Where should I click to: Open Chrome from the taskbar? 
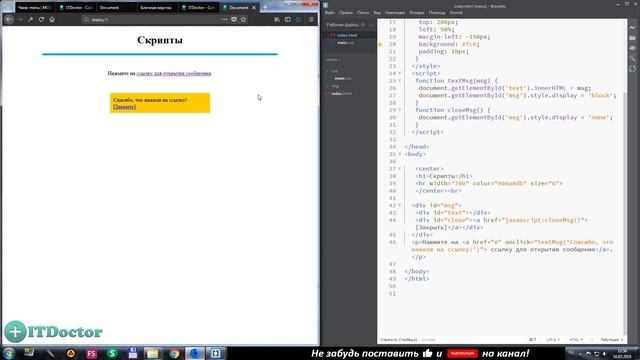[x=174, y=353]
